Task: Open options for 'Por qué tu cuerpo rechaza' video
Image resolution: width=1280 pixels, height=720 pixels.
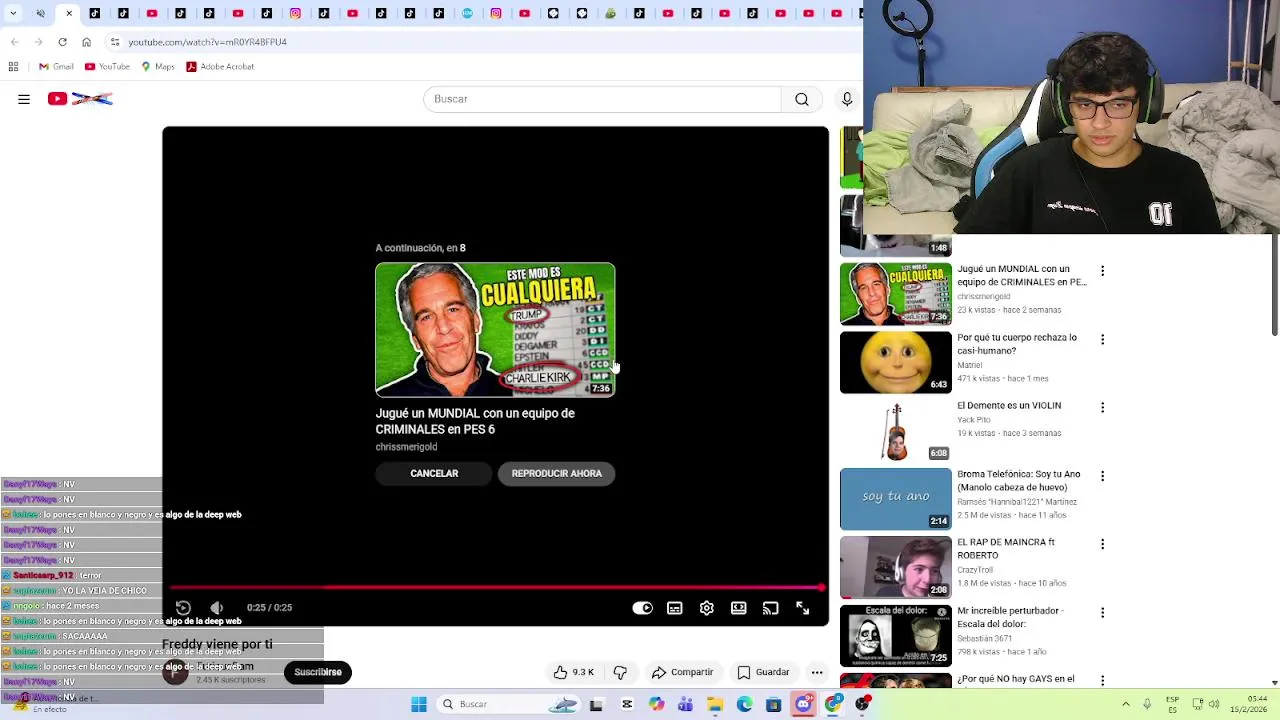Action: click(x=1102, y=339)
